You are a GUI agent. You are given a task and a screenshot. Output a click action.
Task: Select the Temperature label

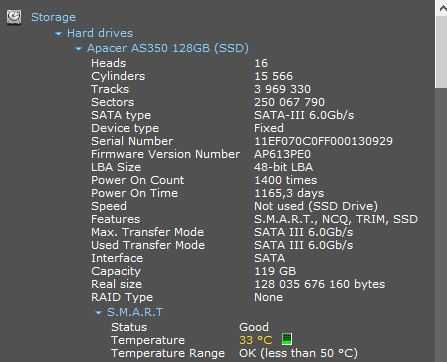148,340
